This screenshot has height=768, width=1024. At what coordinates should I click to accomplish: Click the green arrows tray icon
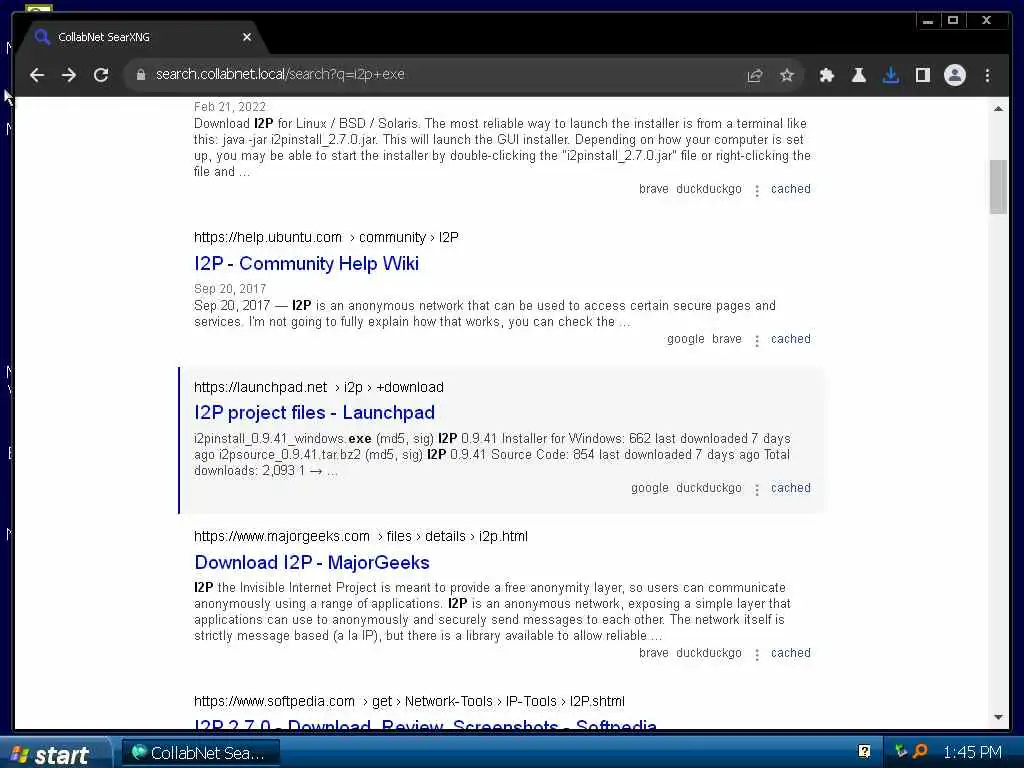901,752
